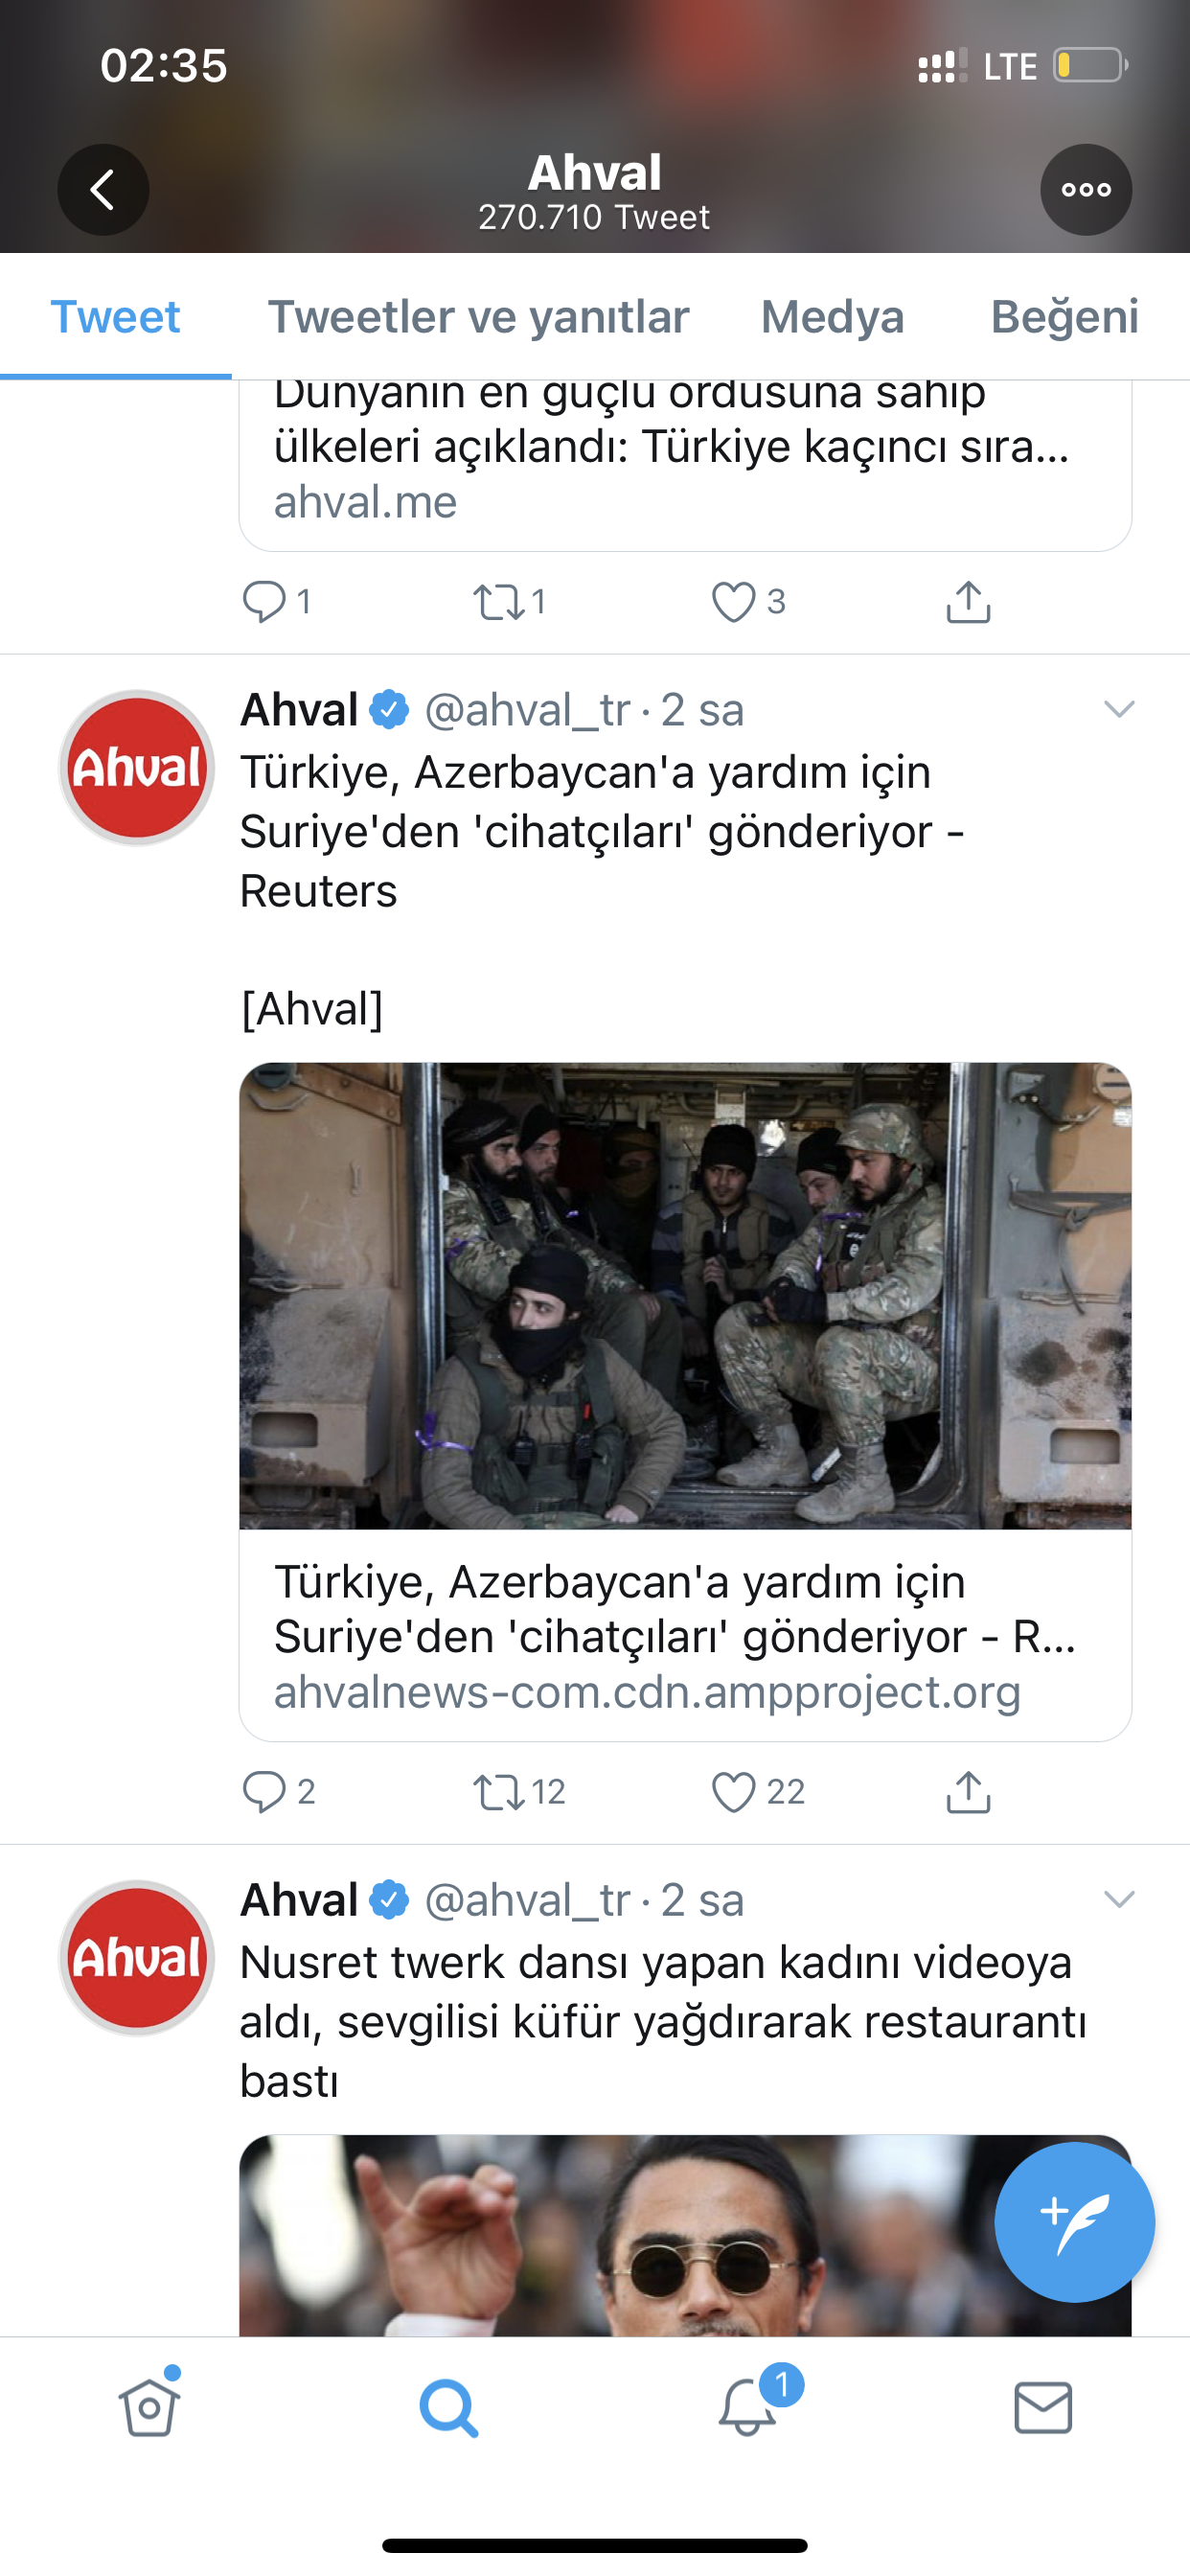Screen dimensions: 1190x2576
Task: Open the Messages envelope icon
Action: [1043, 2407]
